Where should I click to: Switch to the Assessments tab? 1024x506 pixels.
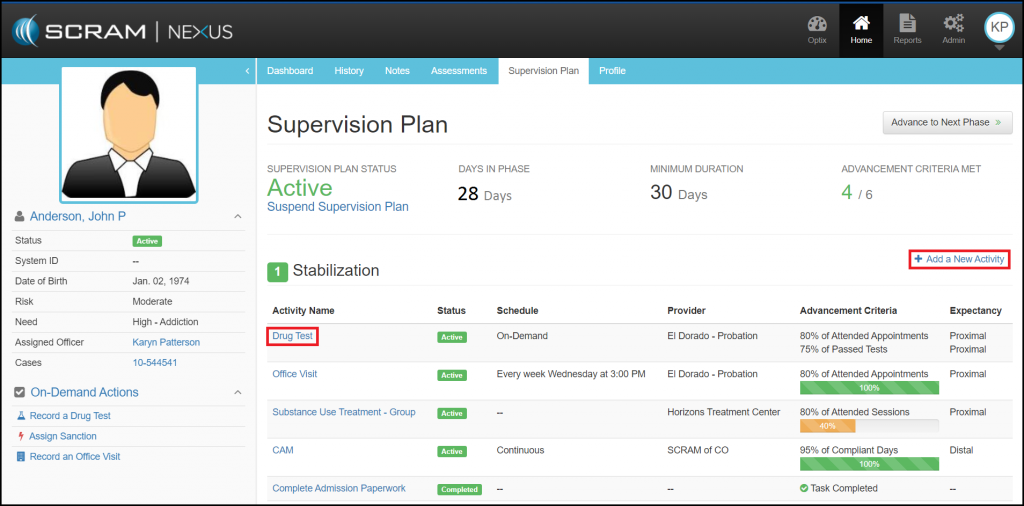coord(459,71)
